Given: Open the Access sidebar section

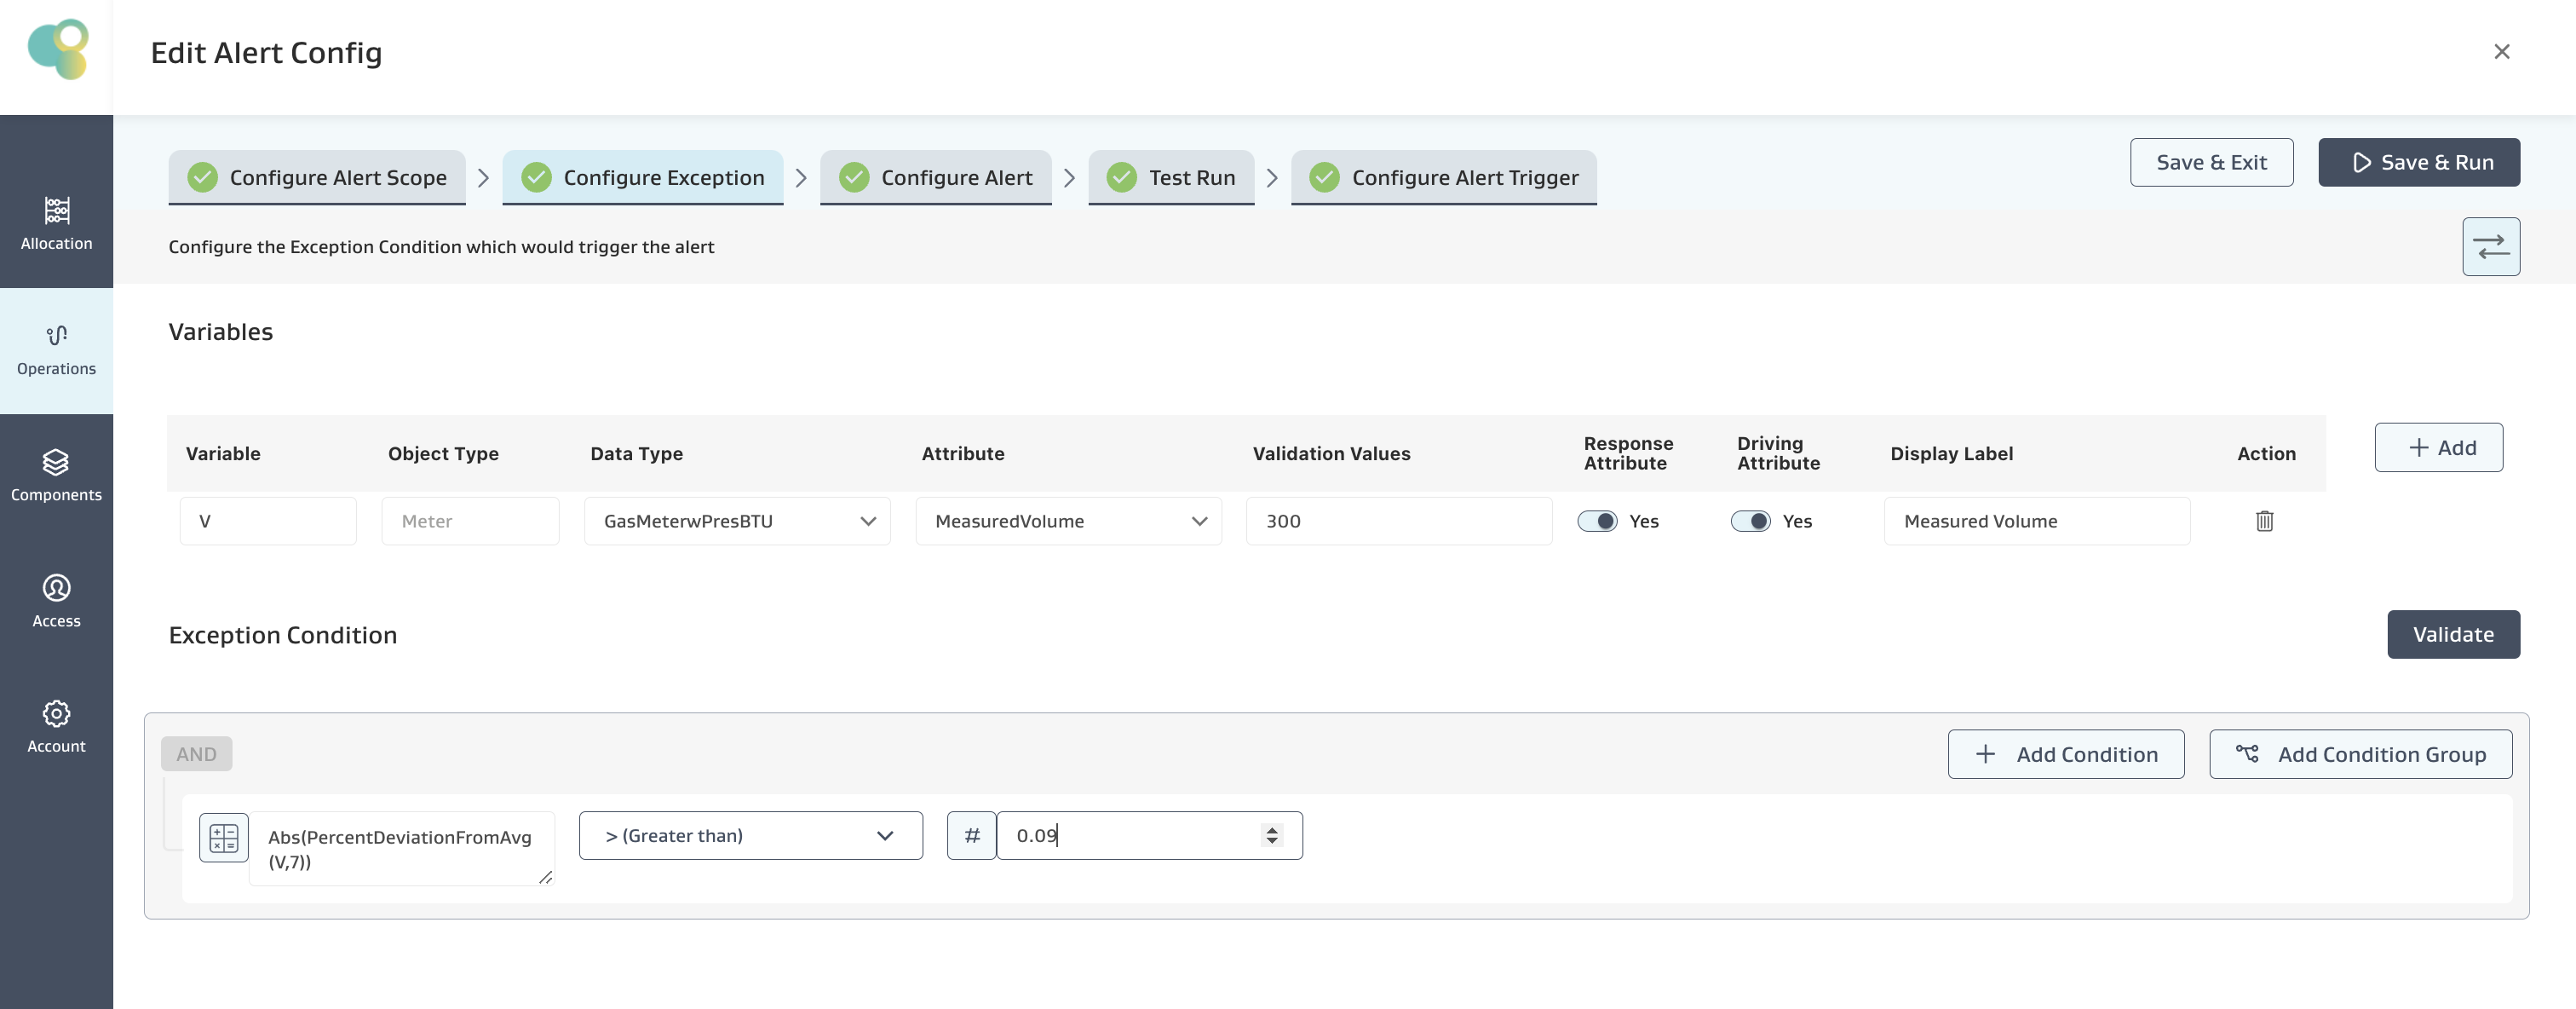Looking at the screenshot, I should (56, 601).
